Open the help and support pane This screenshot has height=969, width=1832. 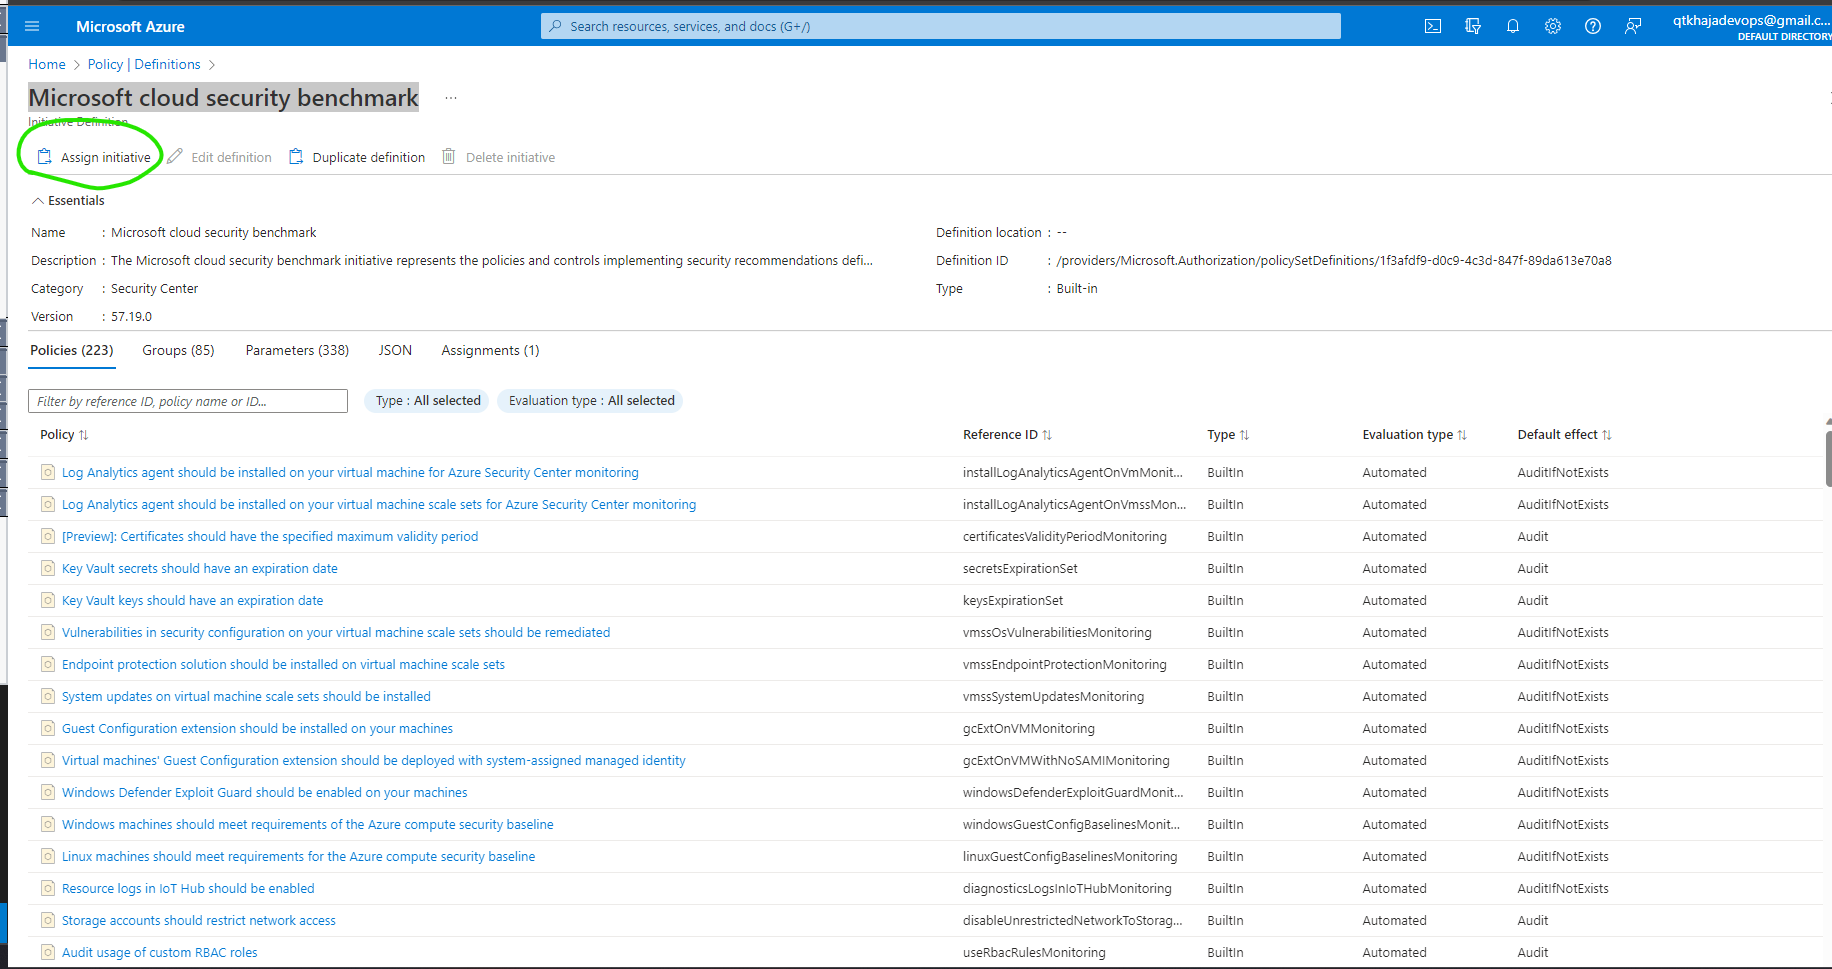click(1592, 26)
